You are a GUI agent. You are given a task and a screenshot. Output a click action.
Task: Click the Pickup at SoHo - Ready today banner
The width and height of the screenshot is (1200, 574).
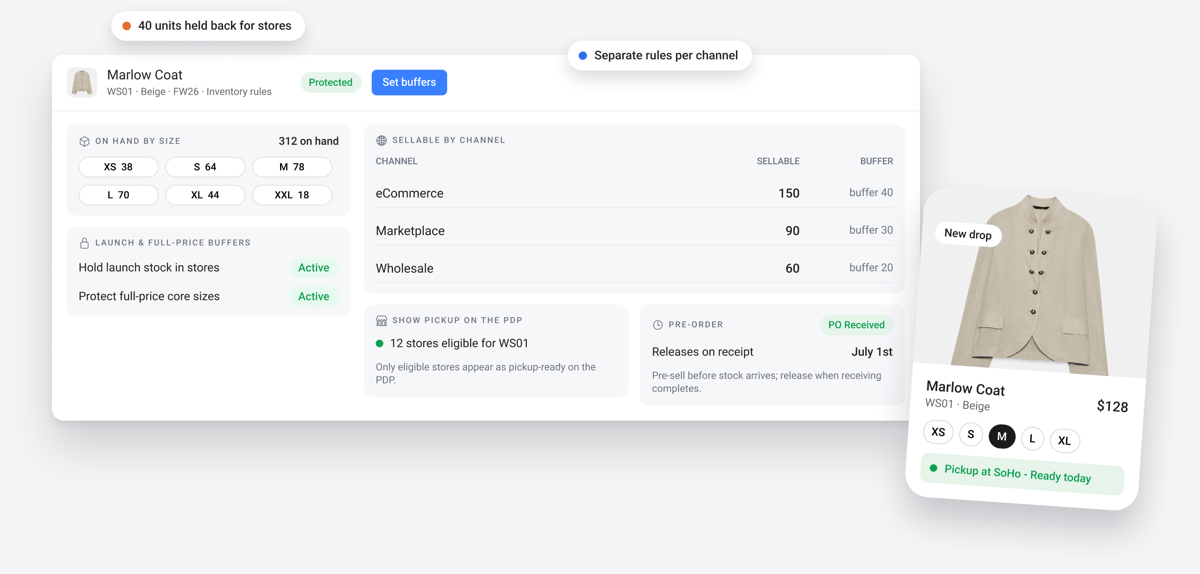pyautogui.click(x=1022, y=473)
